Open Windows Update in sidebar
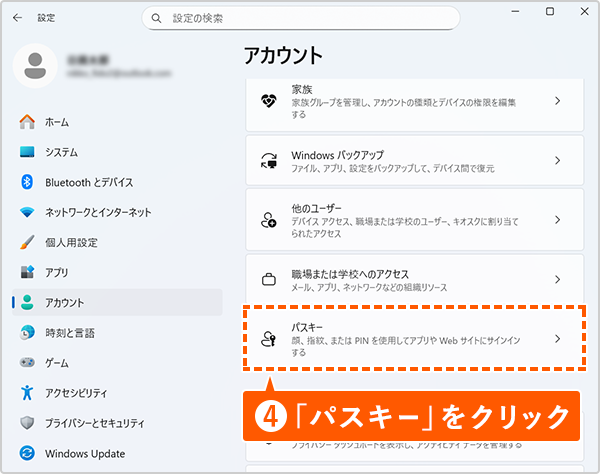 (x=83, y=452)
